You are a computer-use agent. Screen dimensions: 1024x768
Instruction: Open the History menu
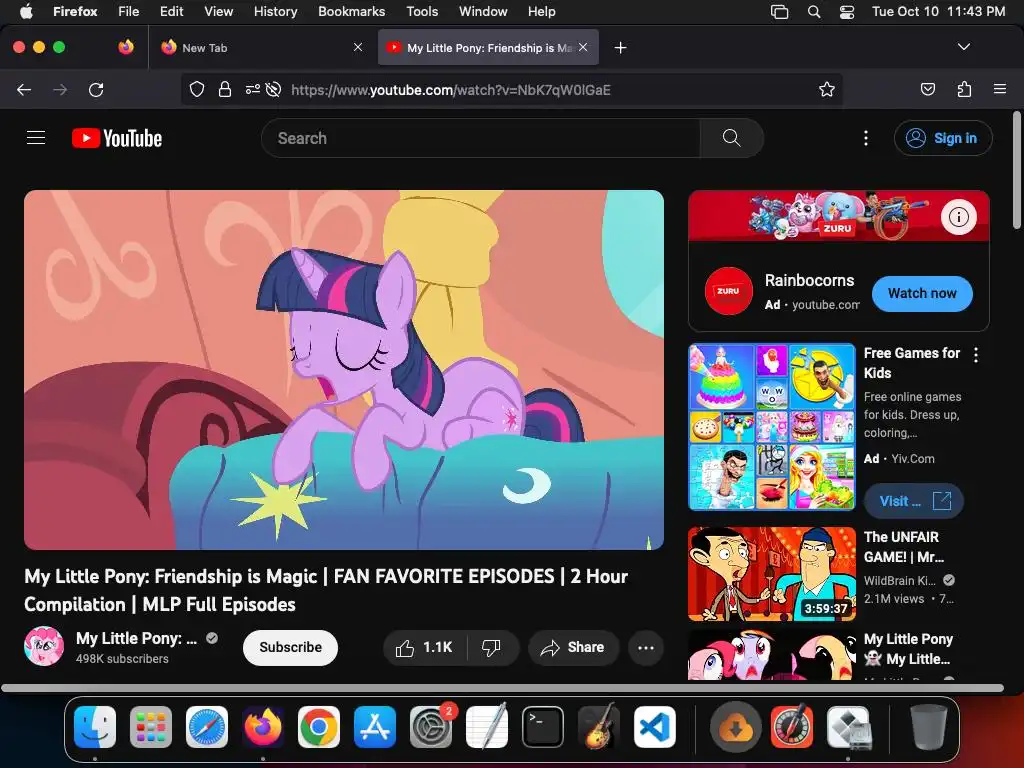click(275, 12)
